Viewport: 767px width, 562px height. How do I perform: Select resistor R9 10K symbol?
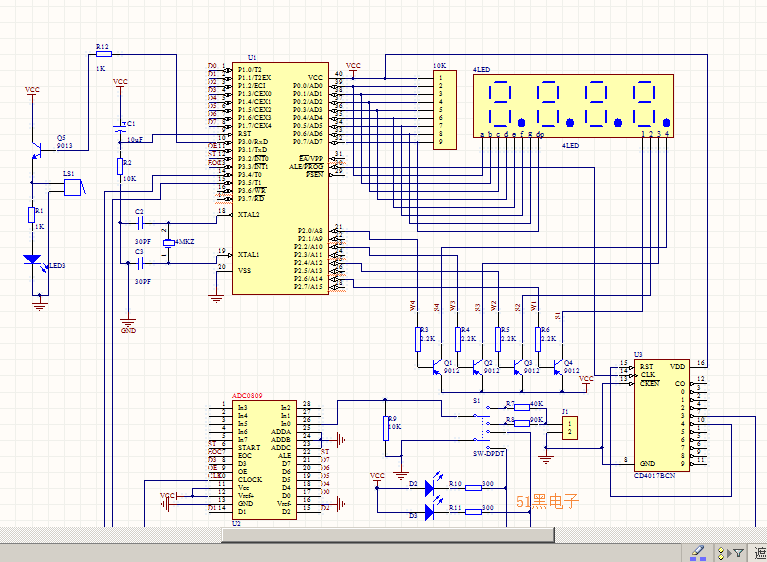point(386,428)
